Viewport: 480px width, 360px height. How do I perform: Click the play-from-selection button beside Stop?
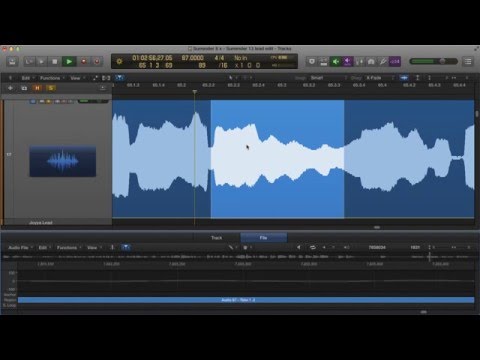tap(42, 62)
